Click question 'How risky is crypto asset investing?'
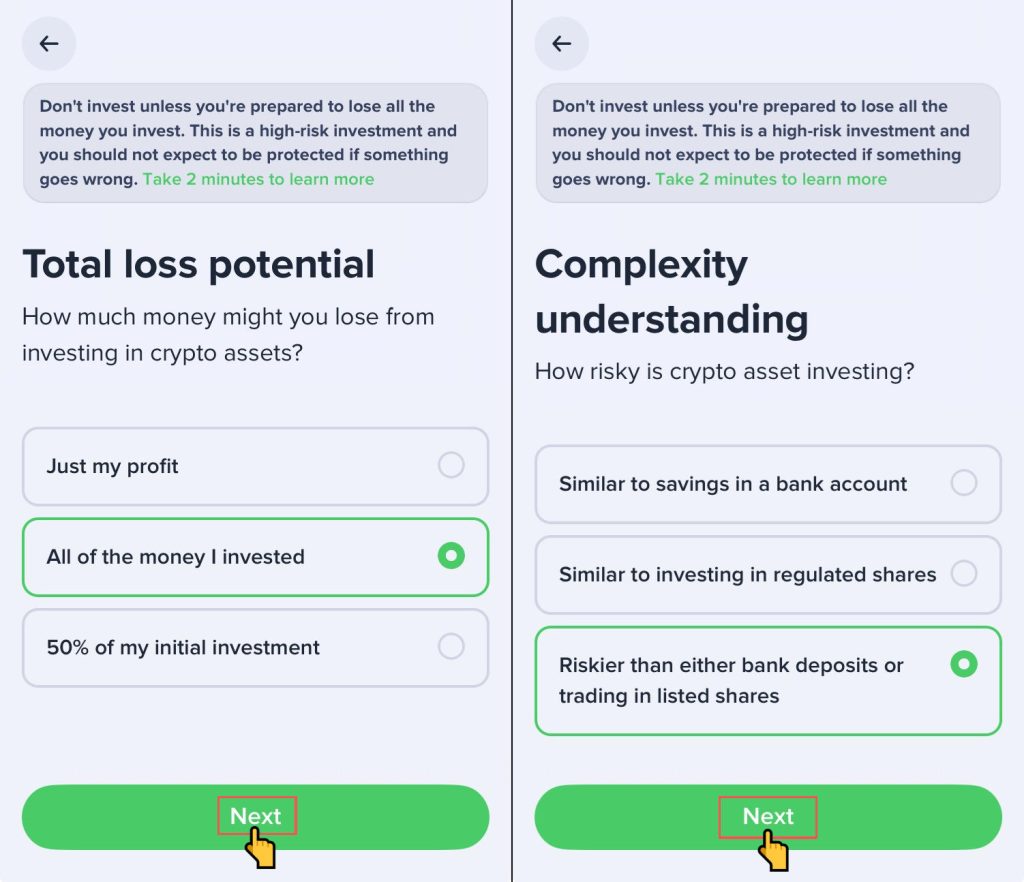The width and height of the screenshot is (1024, 882). coord(724,372)
